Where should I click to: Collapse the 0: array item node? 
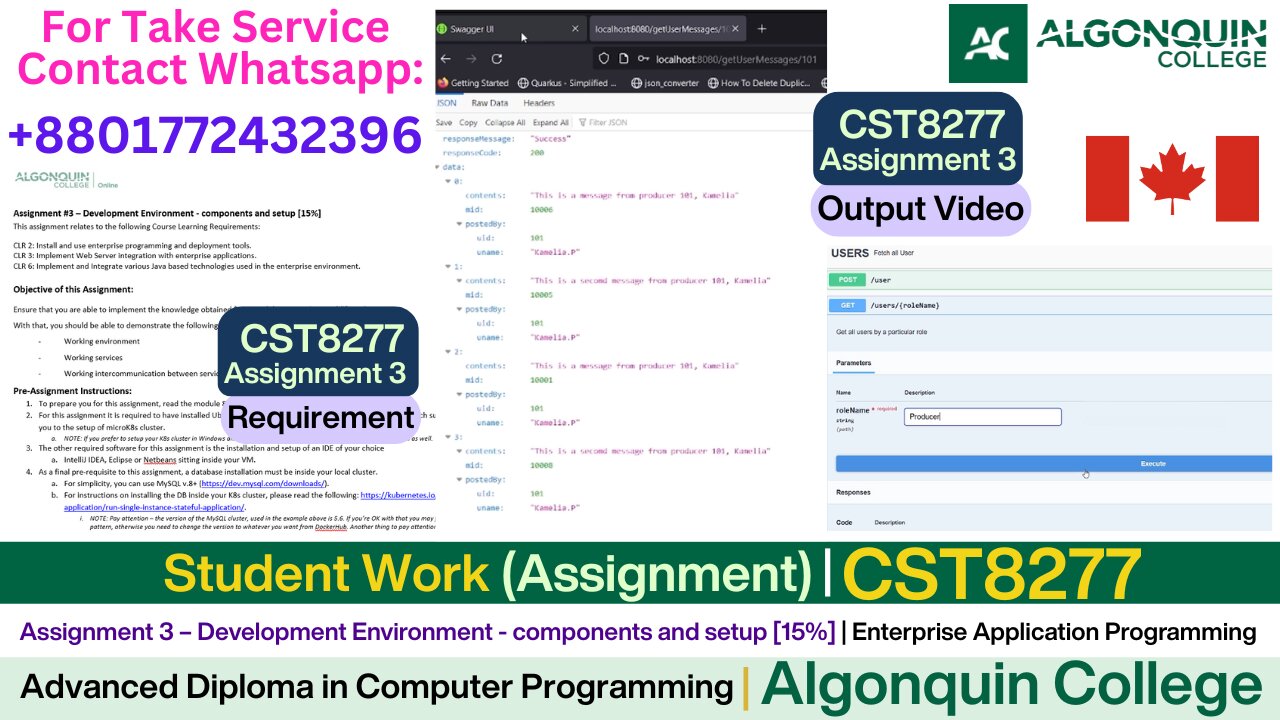tap(449, 181)
